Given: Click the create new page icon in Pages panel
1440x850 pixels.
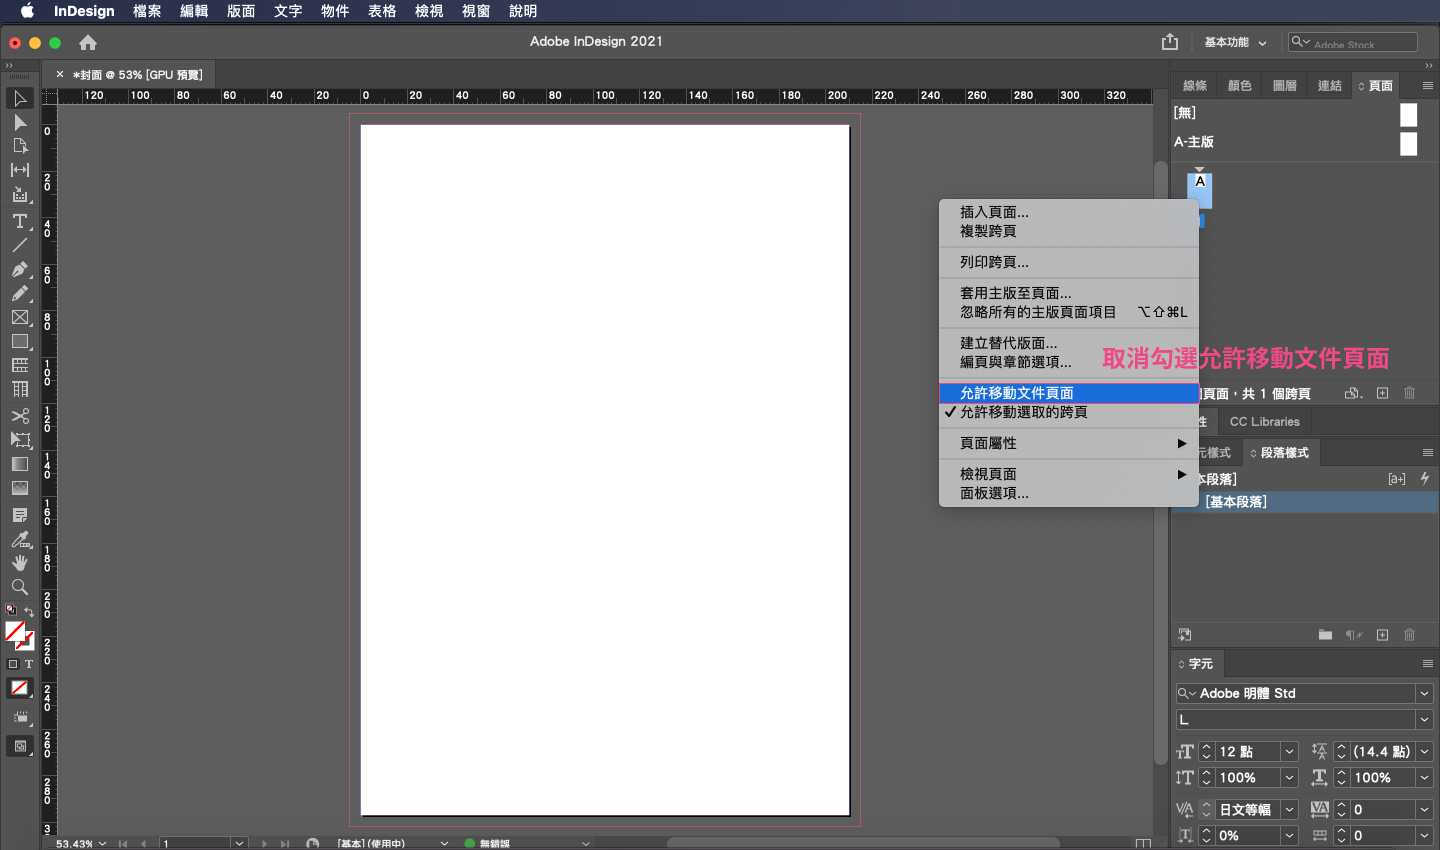Looking at the screenshot, I should coord(1382,393).
